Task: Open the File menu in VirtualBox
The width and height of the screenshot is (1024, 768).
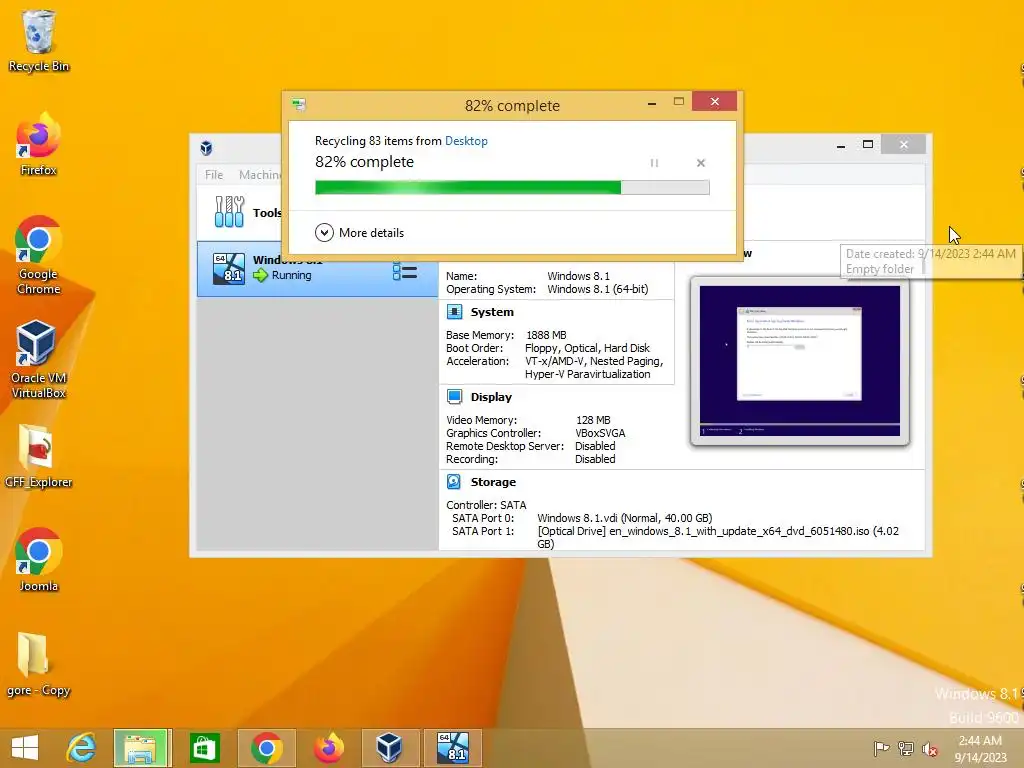Action: tap(214, 175)
